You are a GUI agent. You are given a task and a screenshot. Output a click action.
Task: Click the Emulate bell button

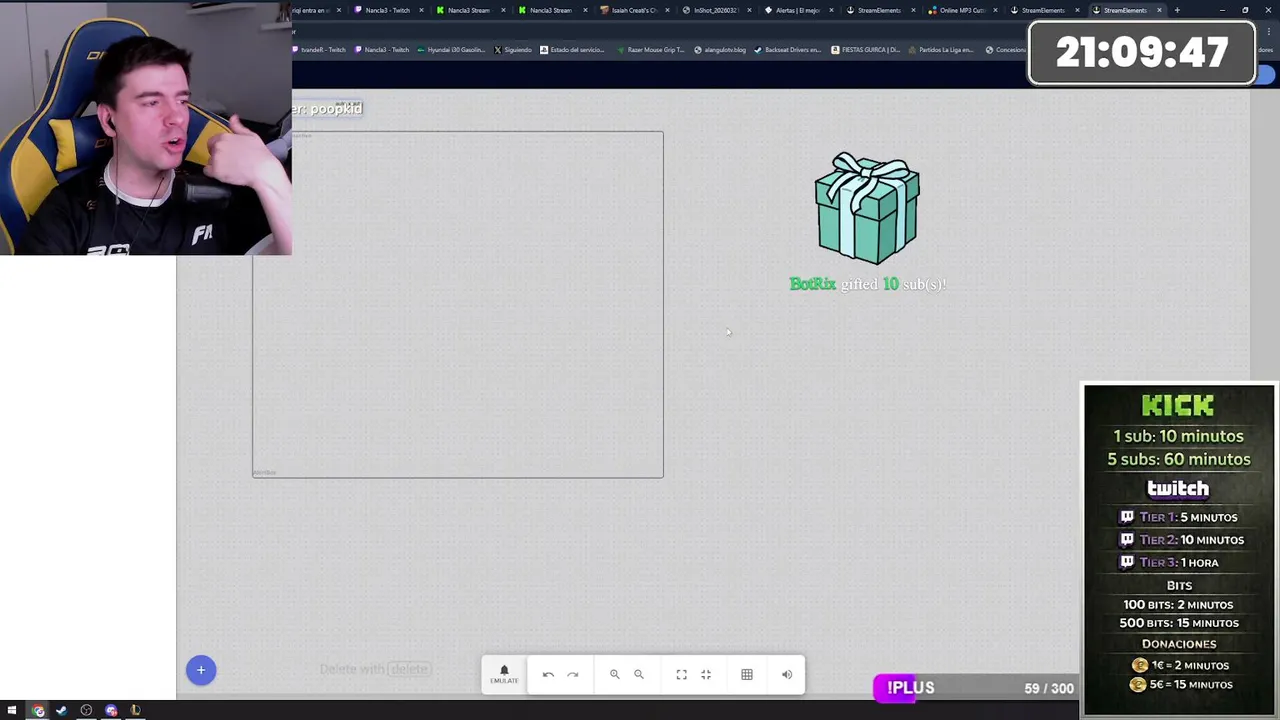point(504,674)
